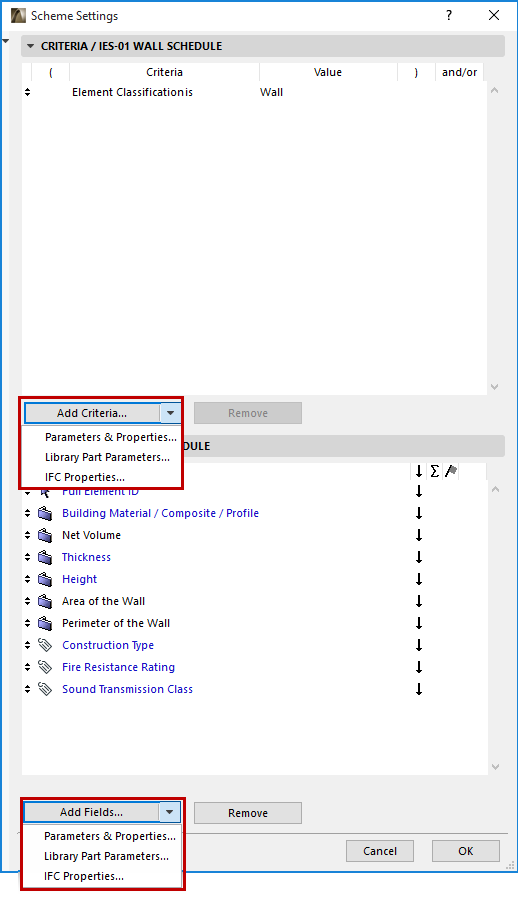Click the Remove button beside Add Fields
518x907 pixels.
[247, 813]
